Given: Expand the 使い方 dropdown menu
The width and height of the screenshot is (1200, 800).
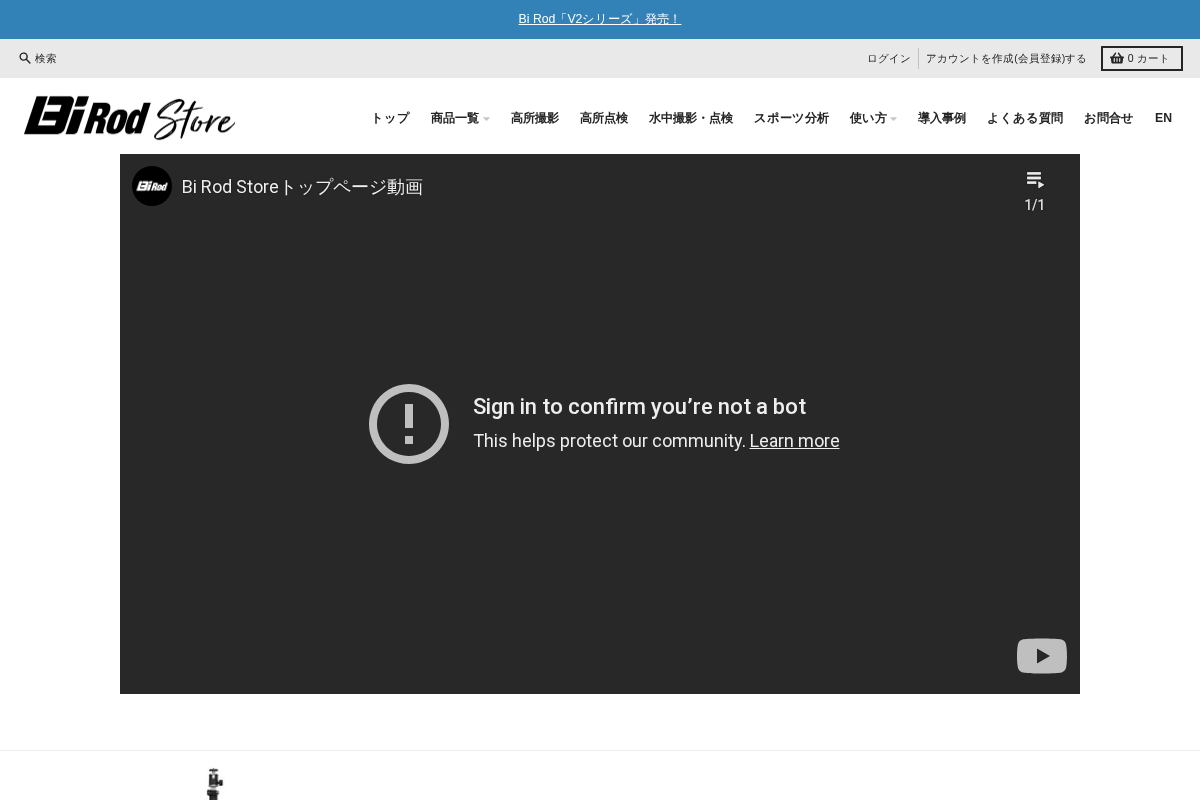Looking at the screenshot, I should (868, 118).
